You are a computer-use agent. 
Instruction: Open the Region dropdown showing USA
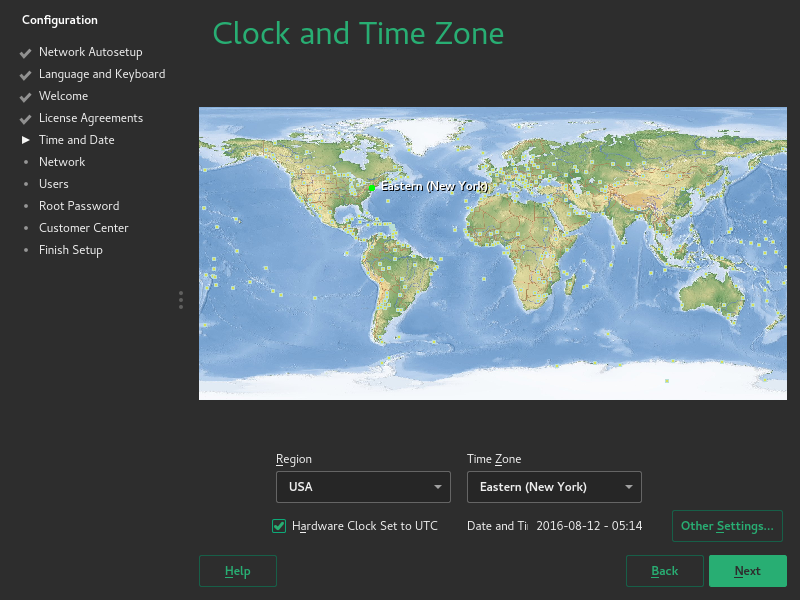(x=363, y=486)
